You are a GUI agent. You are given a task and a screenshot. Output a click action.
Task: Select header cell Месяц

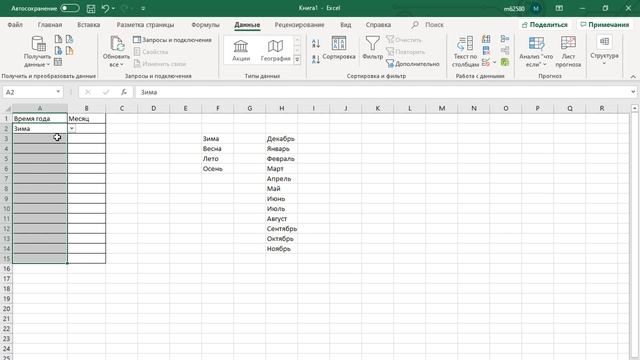[87, 118]
